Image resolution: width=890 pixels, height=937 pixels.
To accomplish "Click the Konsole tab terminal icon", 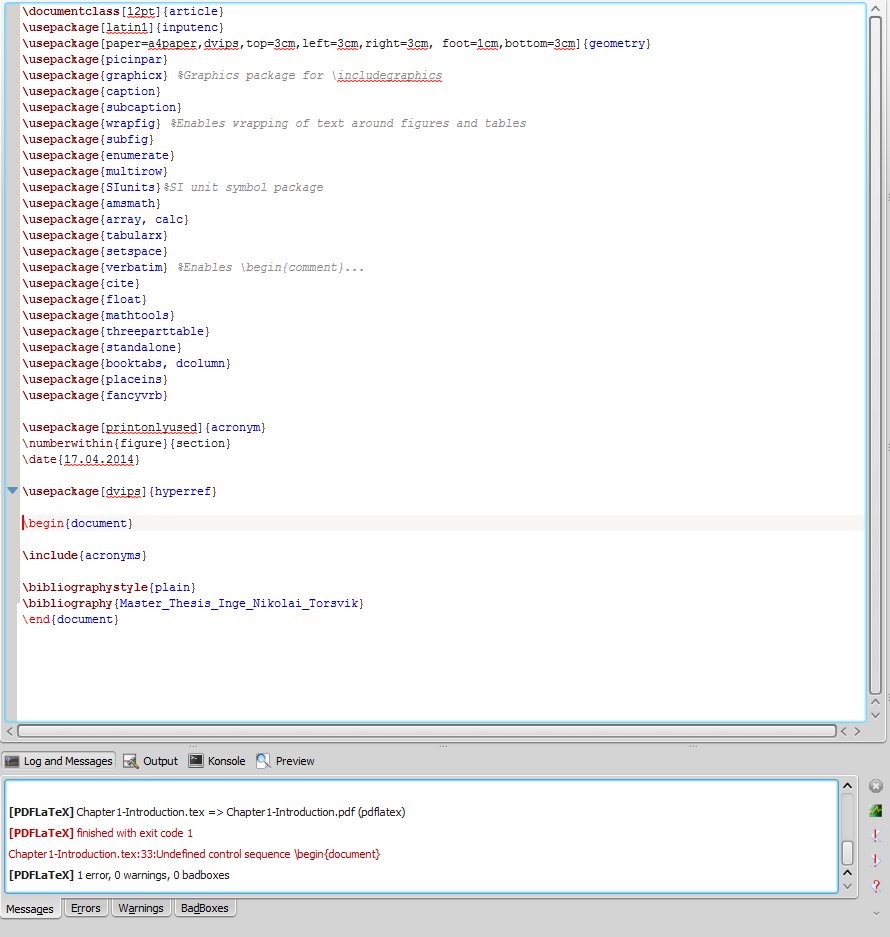I will [196, 760].
